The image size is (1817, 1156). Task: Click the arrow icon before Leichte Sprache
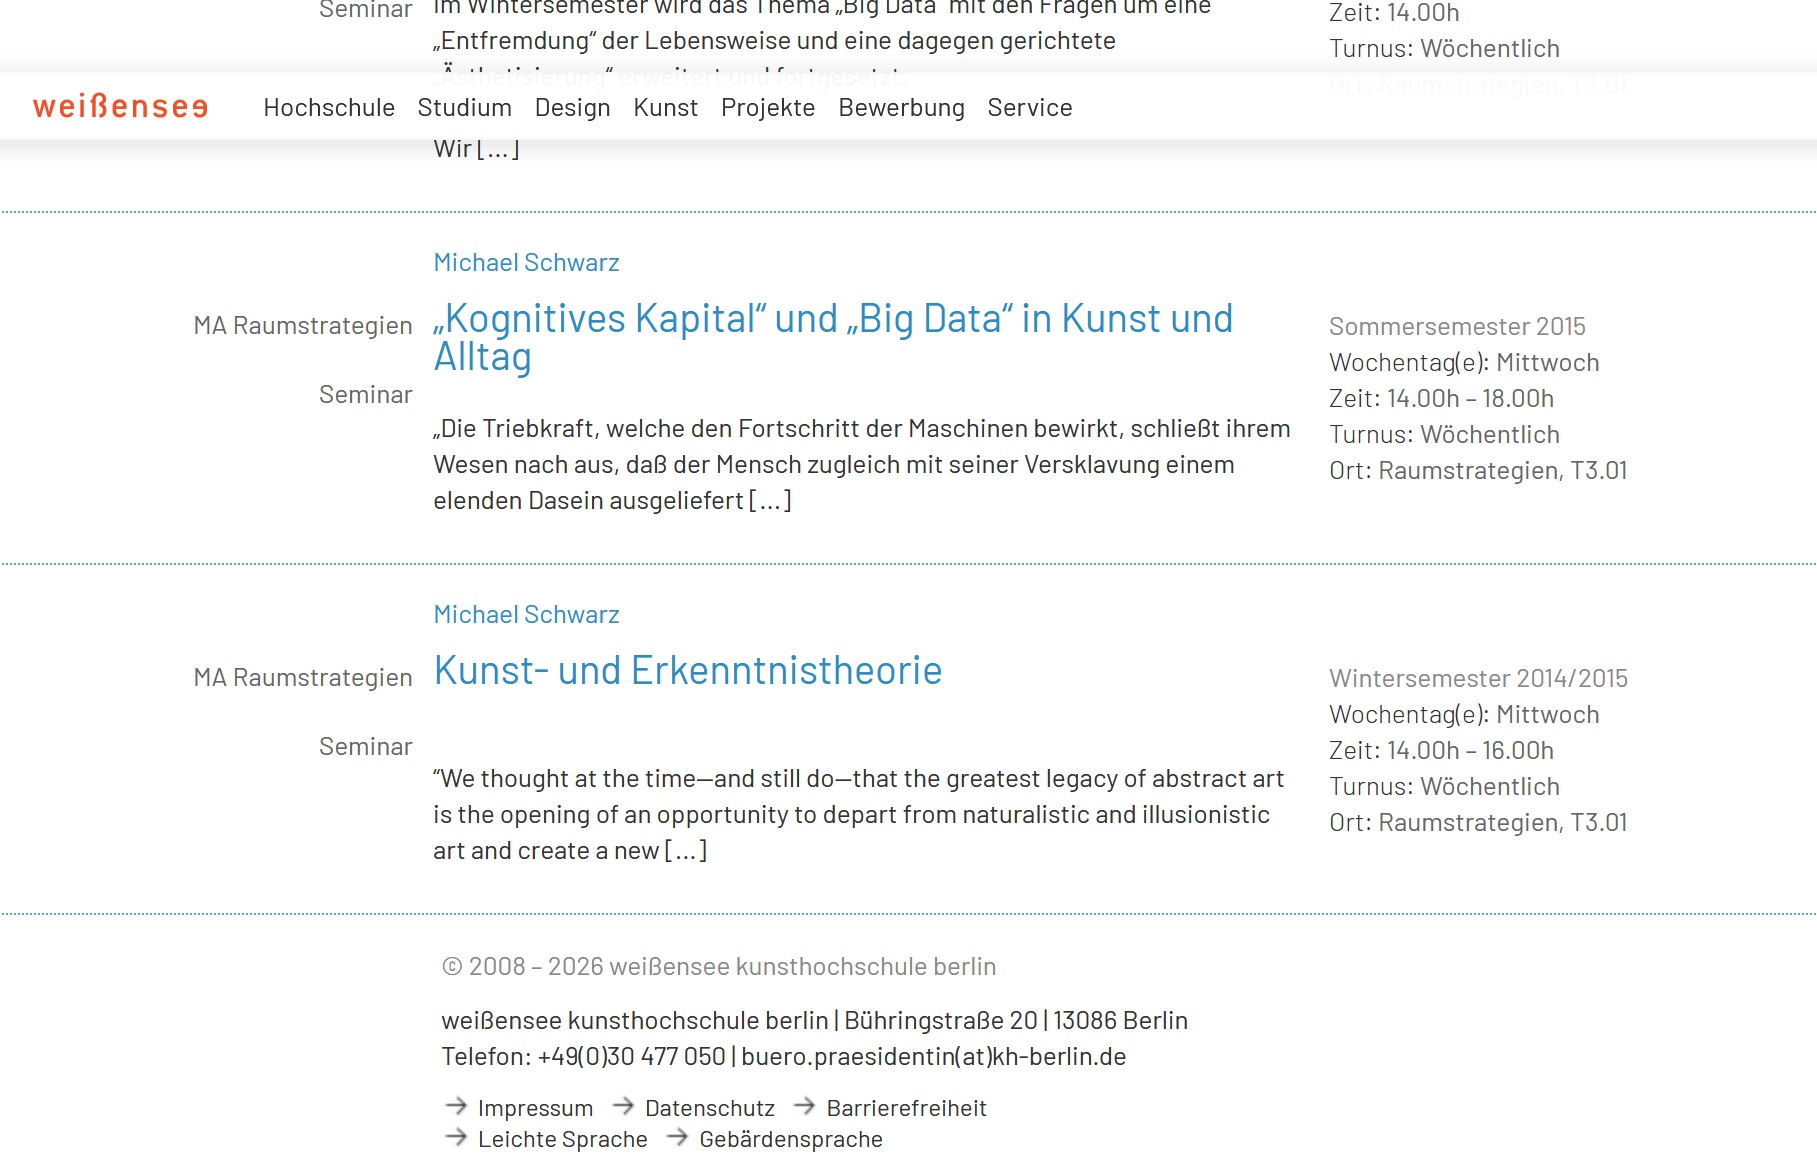456,1137
